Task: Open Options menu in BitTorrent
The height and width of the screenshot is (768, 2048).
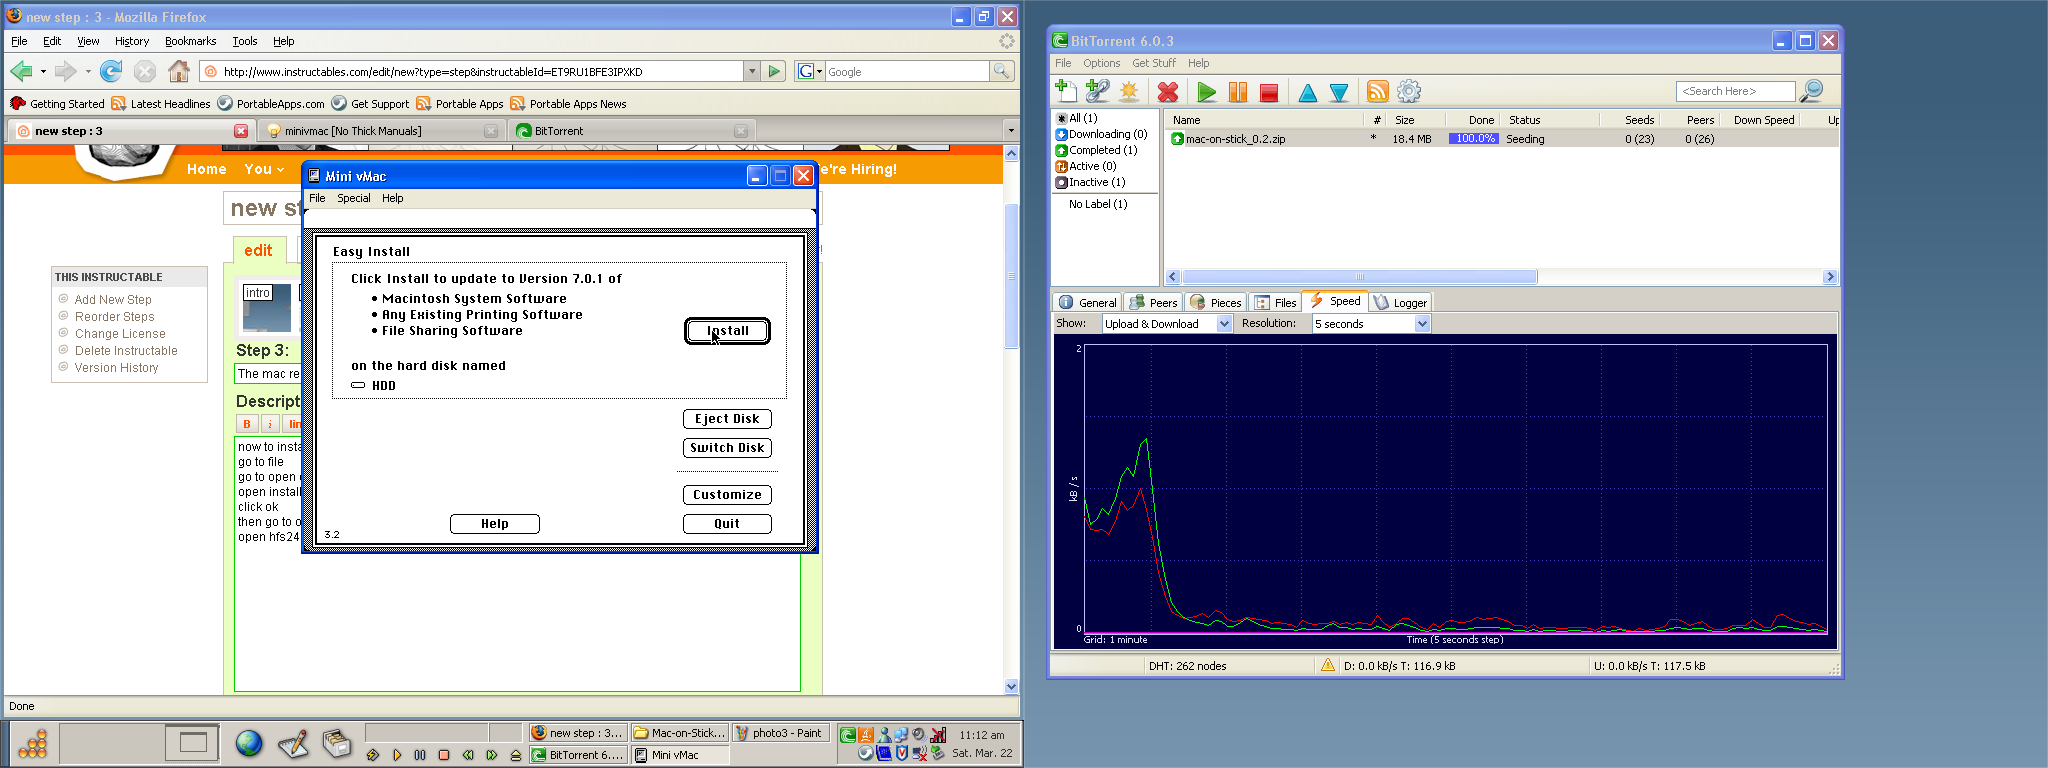Action: tap(1101, 63)
